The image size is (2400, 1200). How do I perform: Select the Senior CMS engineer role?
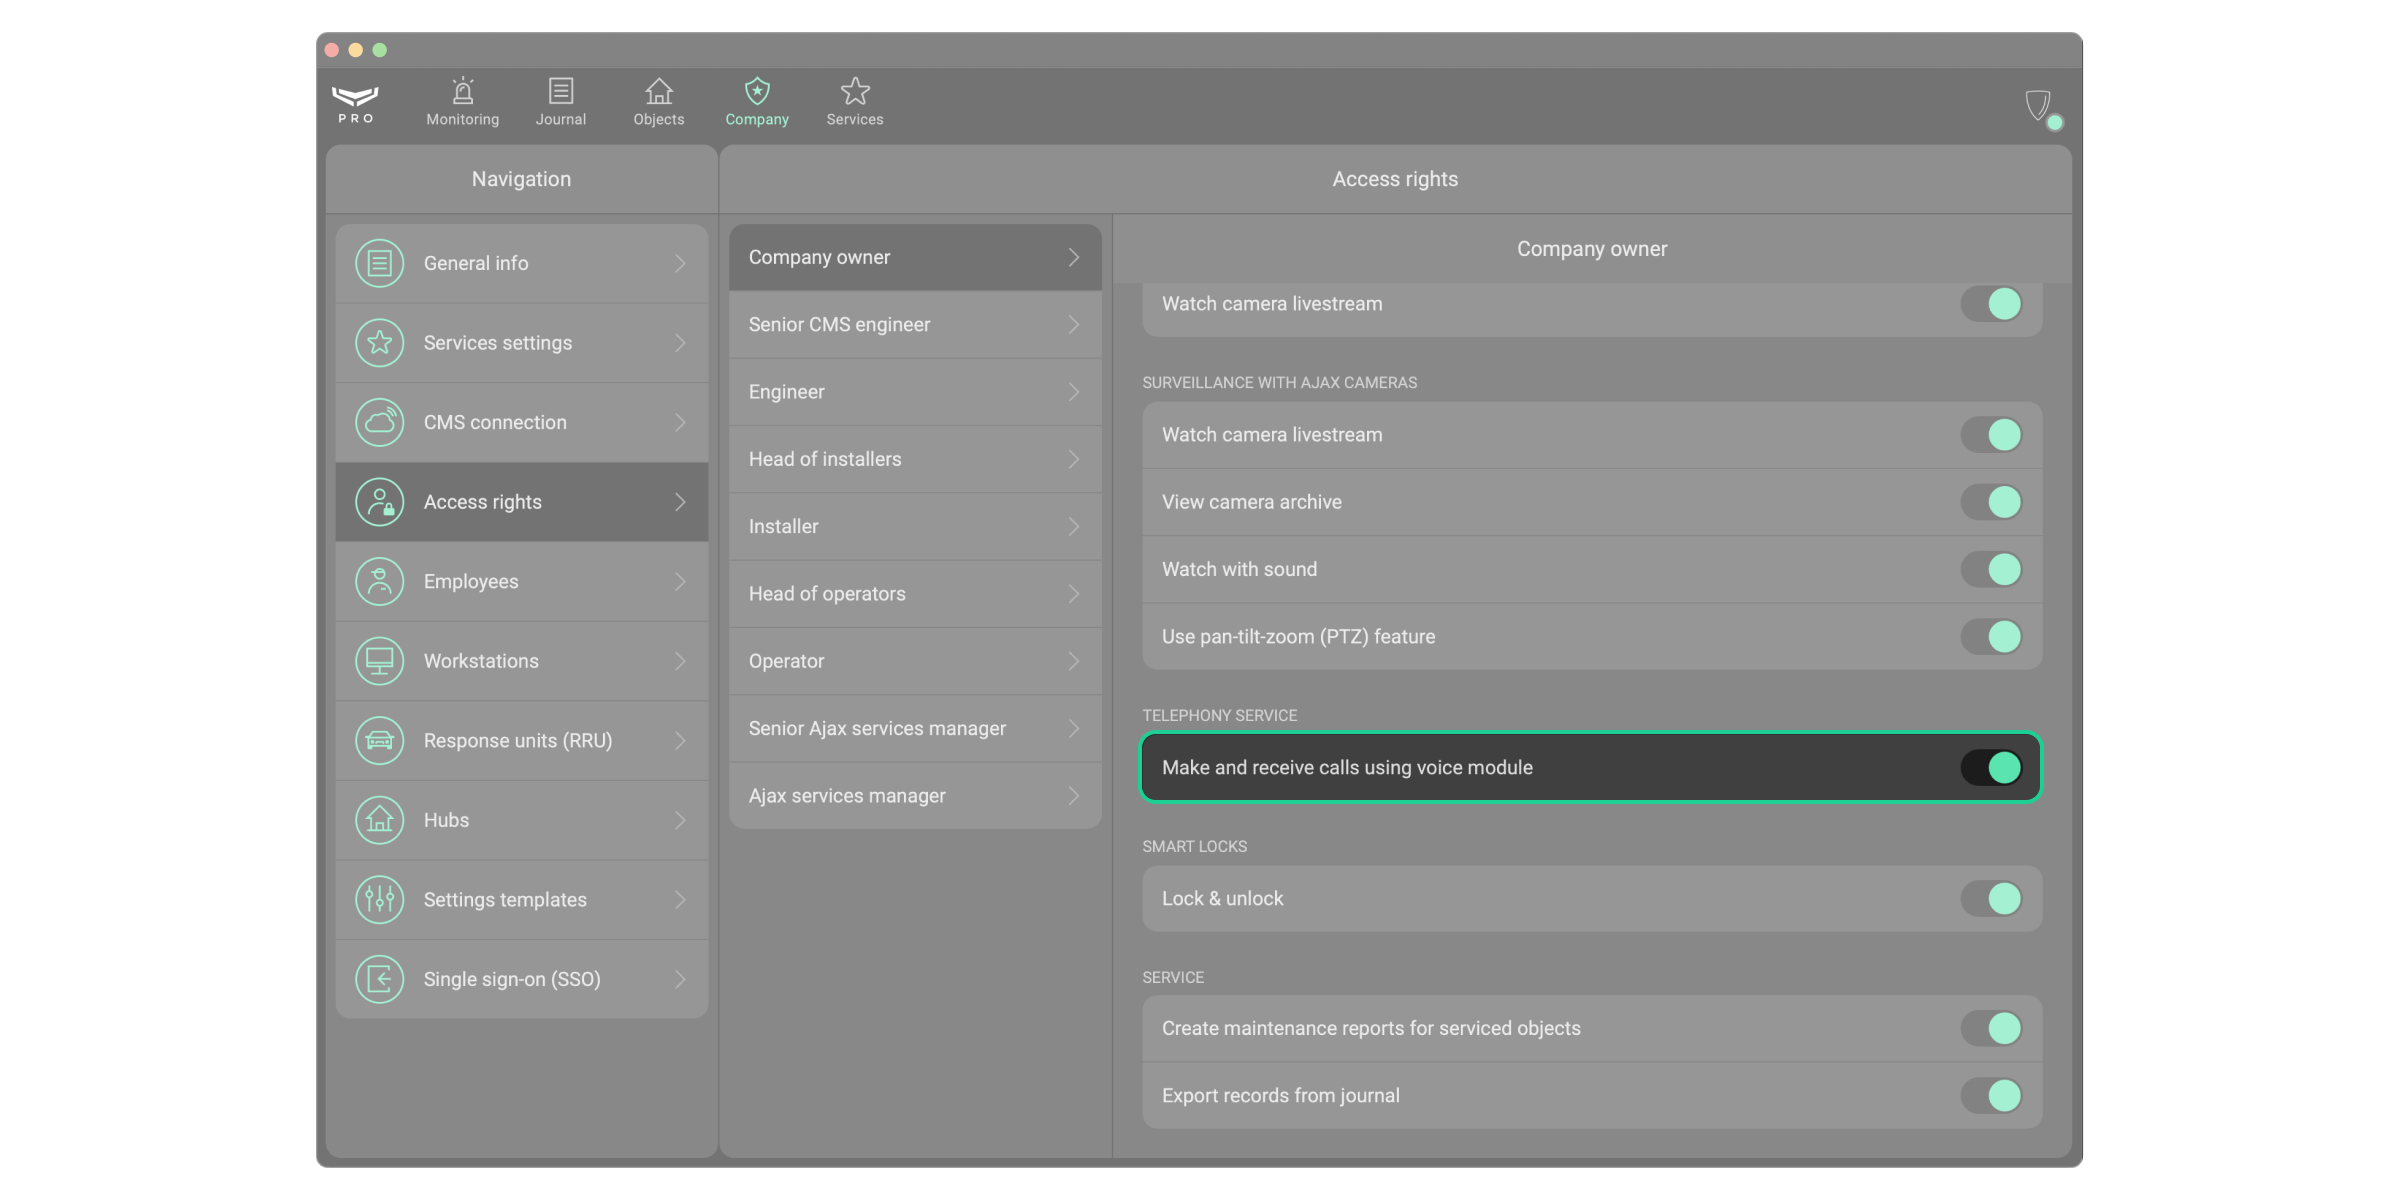[x=915, y=324]
